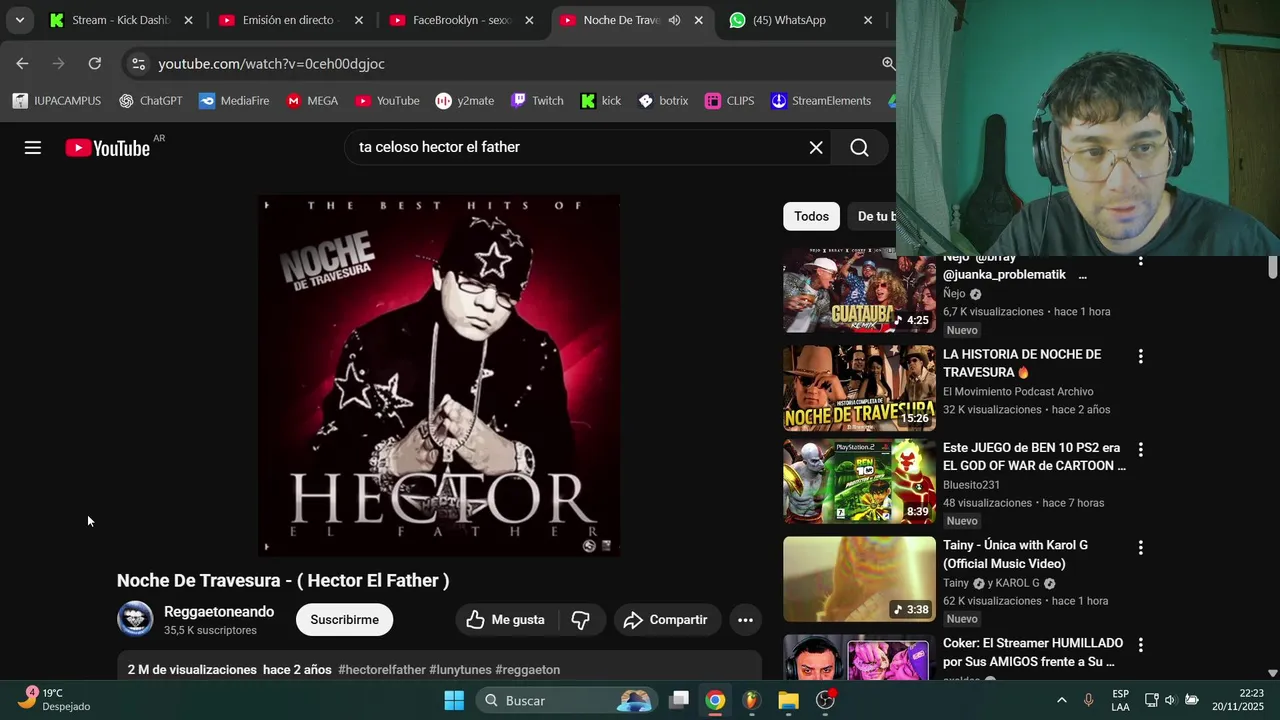
Task: Open LA HISTORIA DE NOCHE DE TRAVESURA thumbnail
Action: pyautogui.click(x=859, y=388)
